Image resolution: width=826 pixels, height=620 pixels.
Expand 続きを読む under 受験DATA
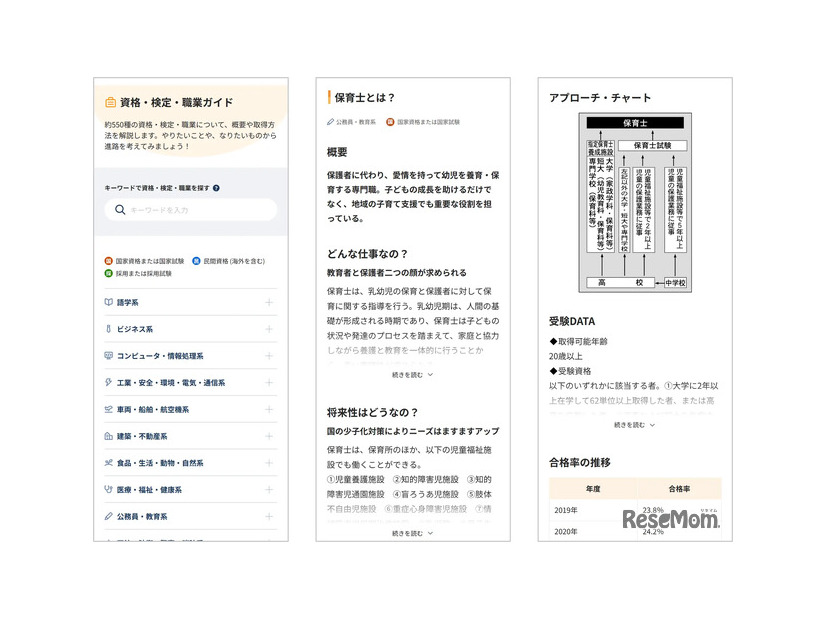click(634, 425)
